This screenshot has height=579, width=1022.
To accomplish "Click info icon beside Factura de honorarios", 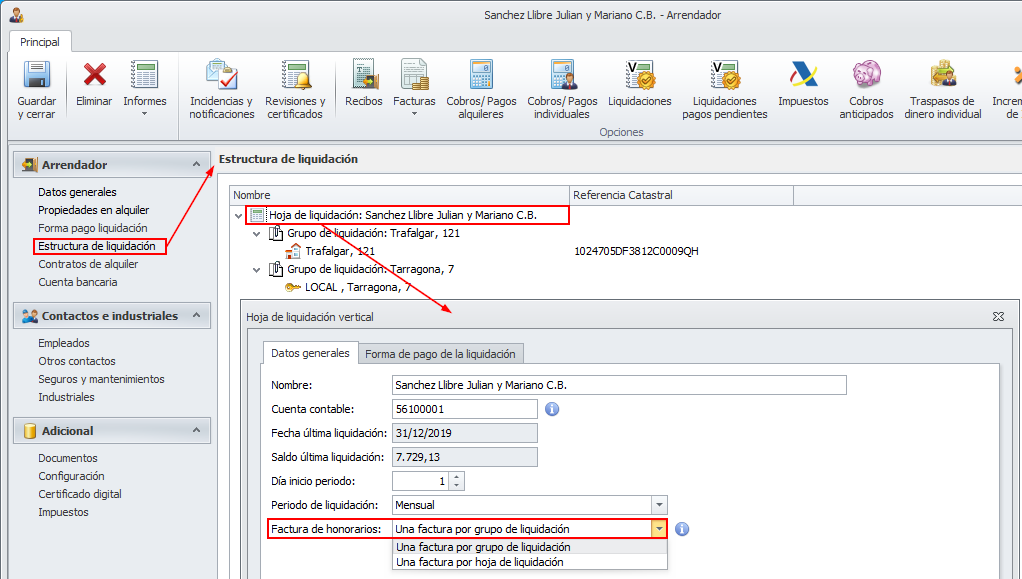I will click(x=682, y=529).
